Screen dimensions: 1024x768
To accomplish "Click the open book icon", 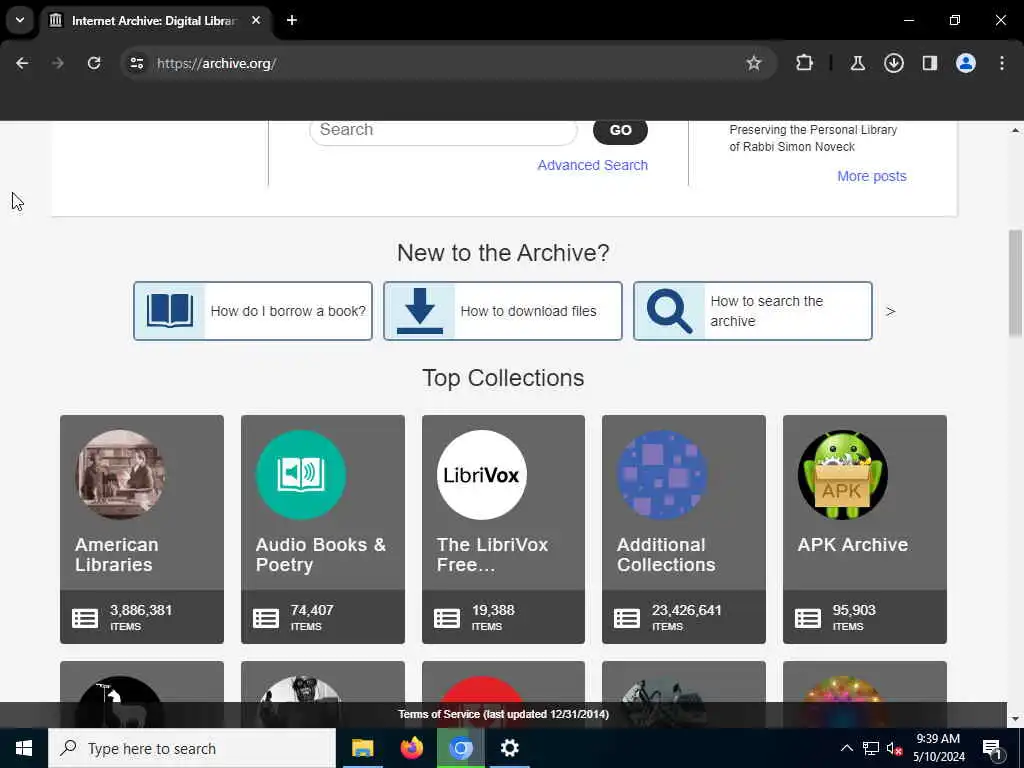I will (170, 311).
